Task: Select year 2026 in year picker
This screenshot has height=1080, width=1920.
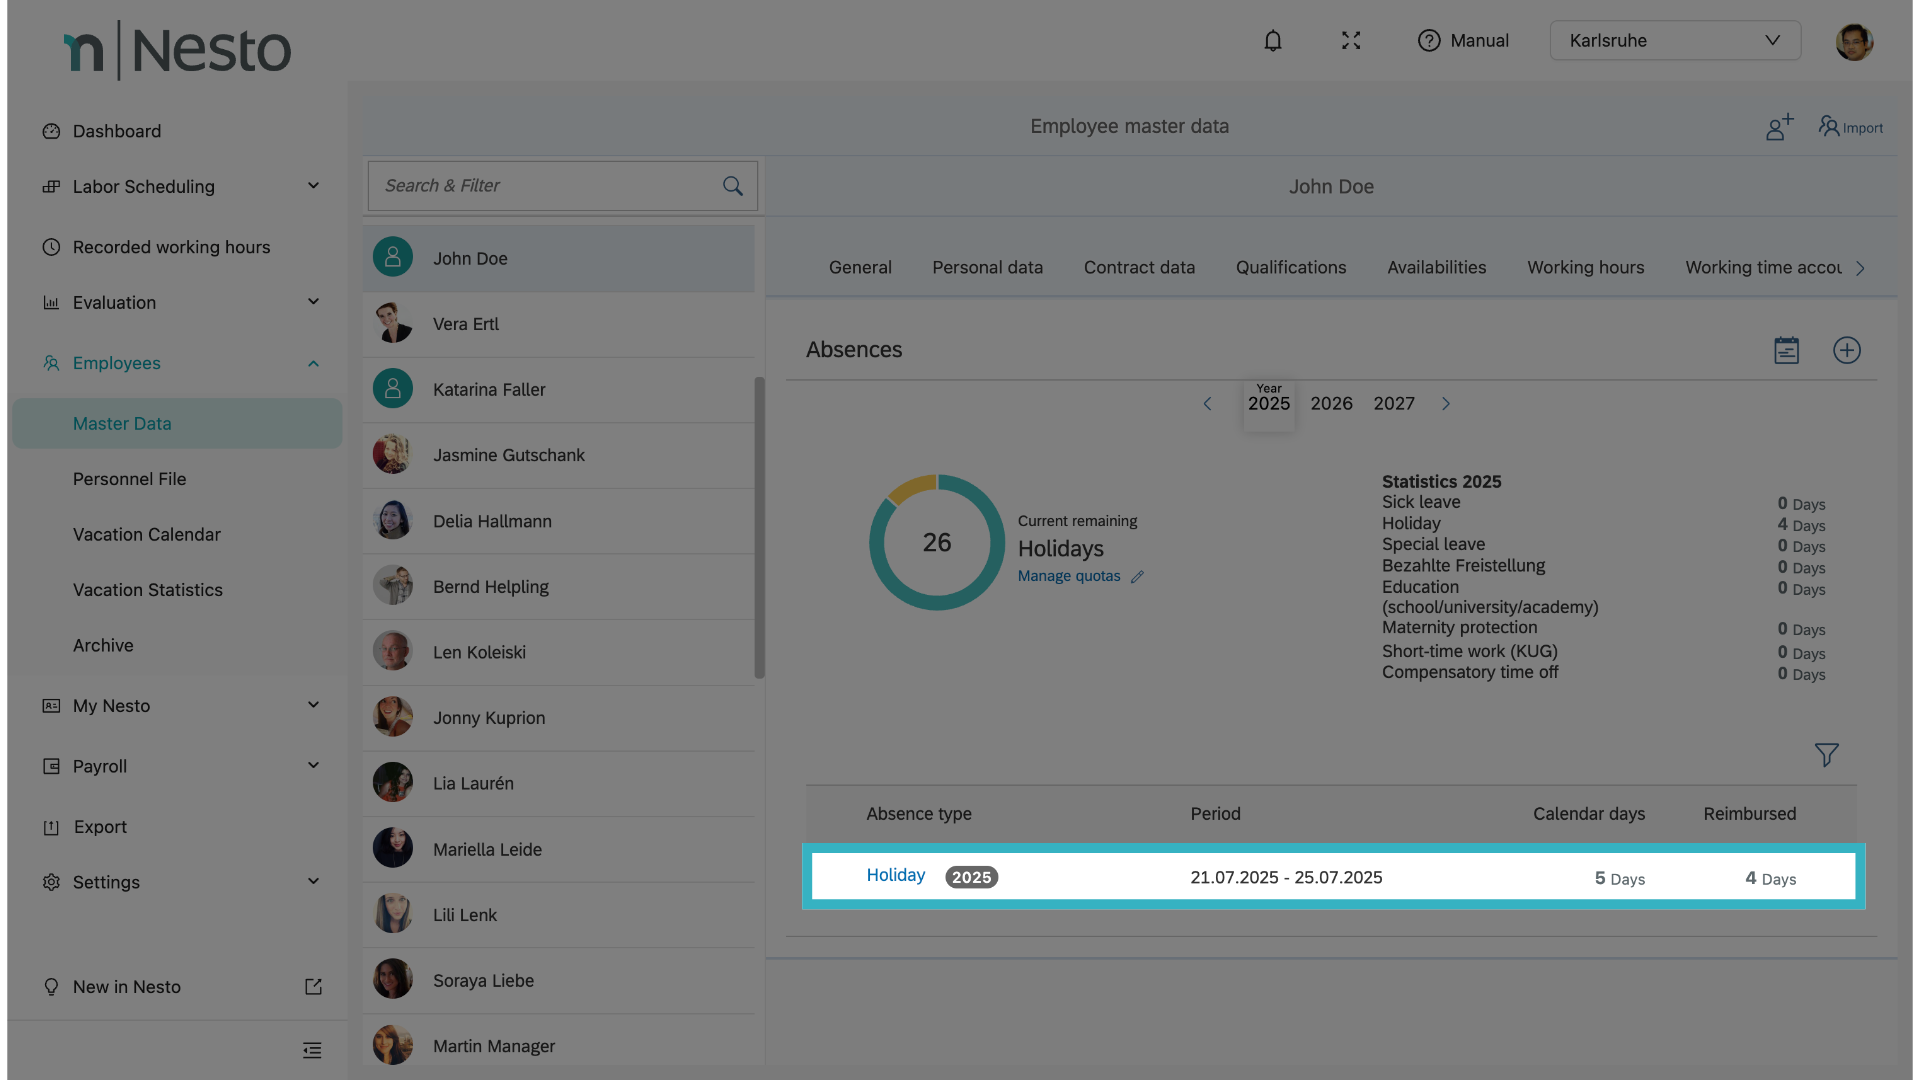Action: (x=1331, y=404)
